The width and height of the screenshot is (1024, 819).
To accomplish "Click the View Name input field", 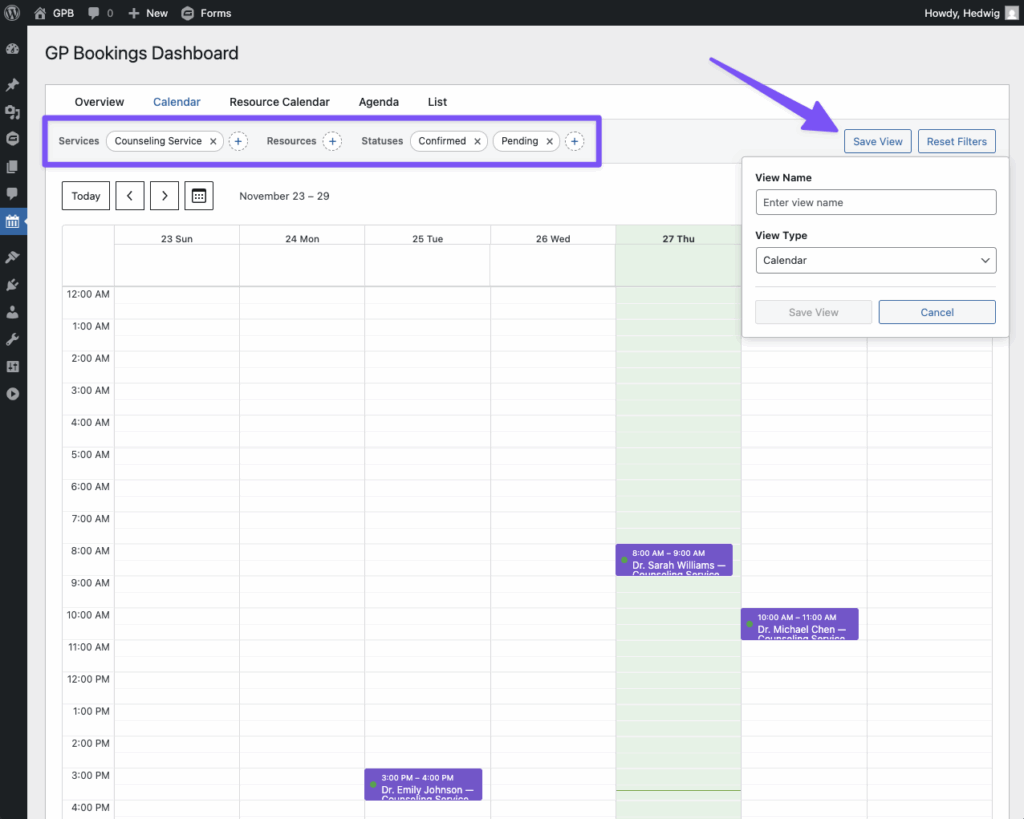I will click(x=875, y=202).
